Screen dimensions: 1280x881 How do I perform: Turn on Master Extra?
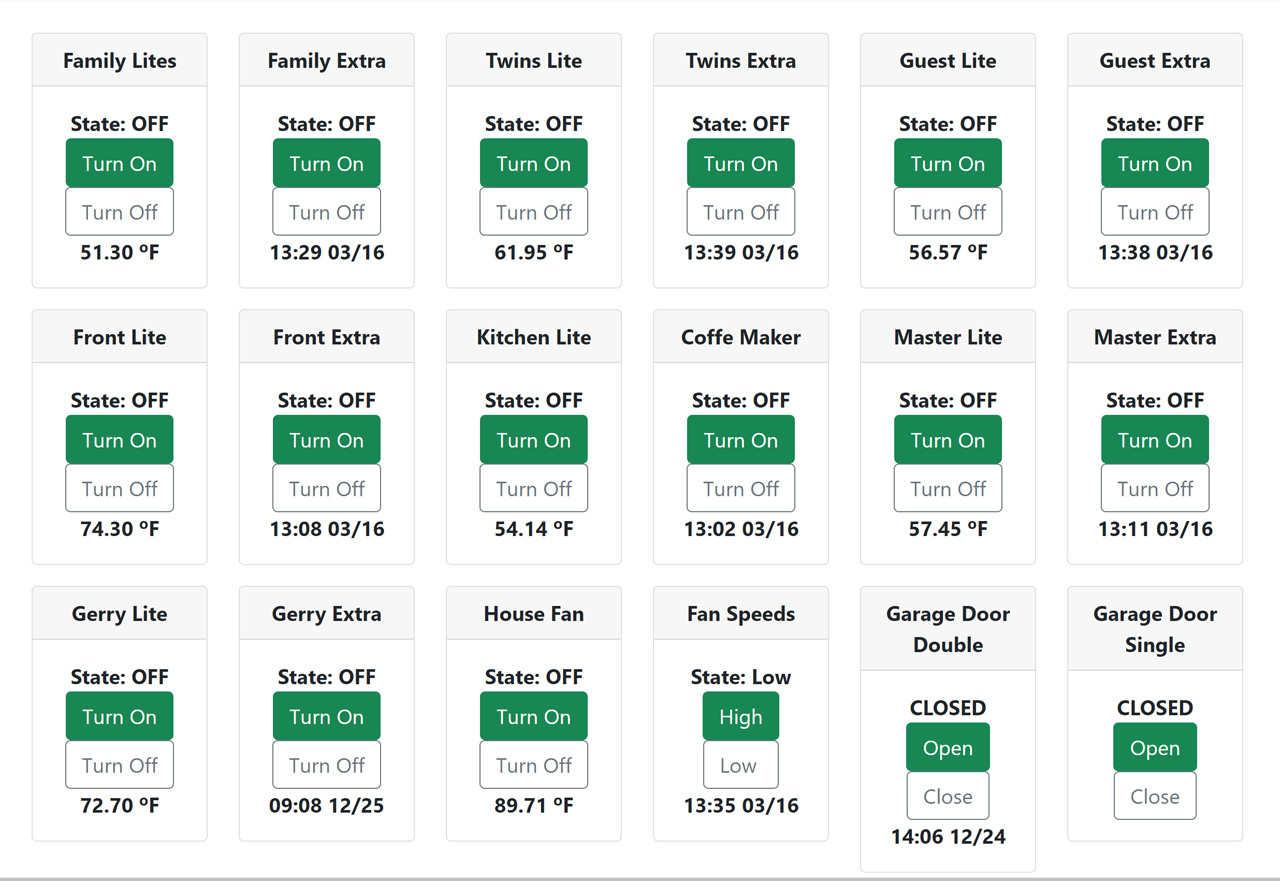(x=1154, y=440)
